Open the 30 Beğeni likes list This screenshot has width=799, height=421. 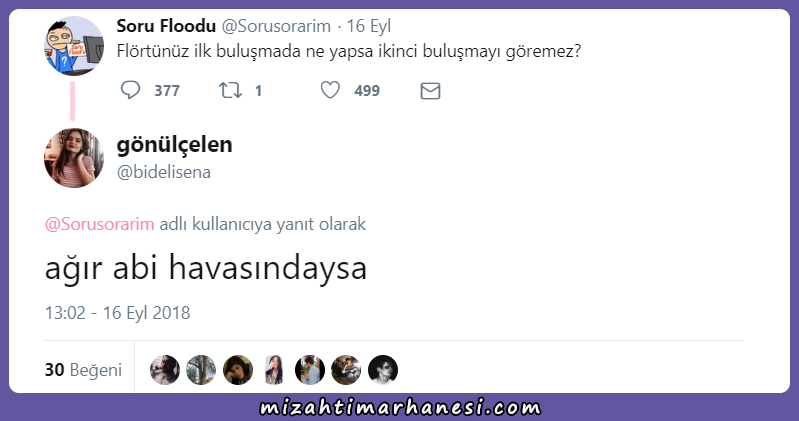[83, 370]
